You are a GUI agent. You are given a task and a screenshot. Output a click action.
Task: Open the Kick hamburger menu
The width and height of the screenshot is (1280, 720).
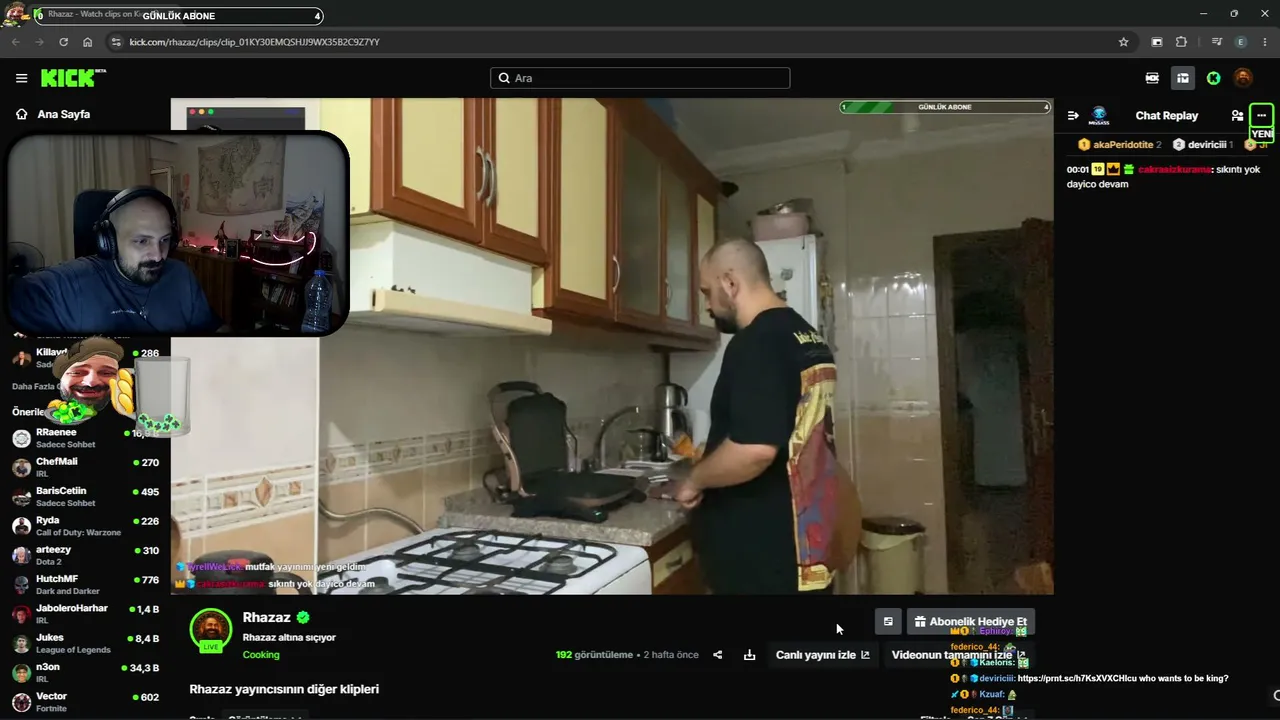point(21,78)
